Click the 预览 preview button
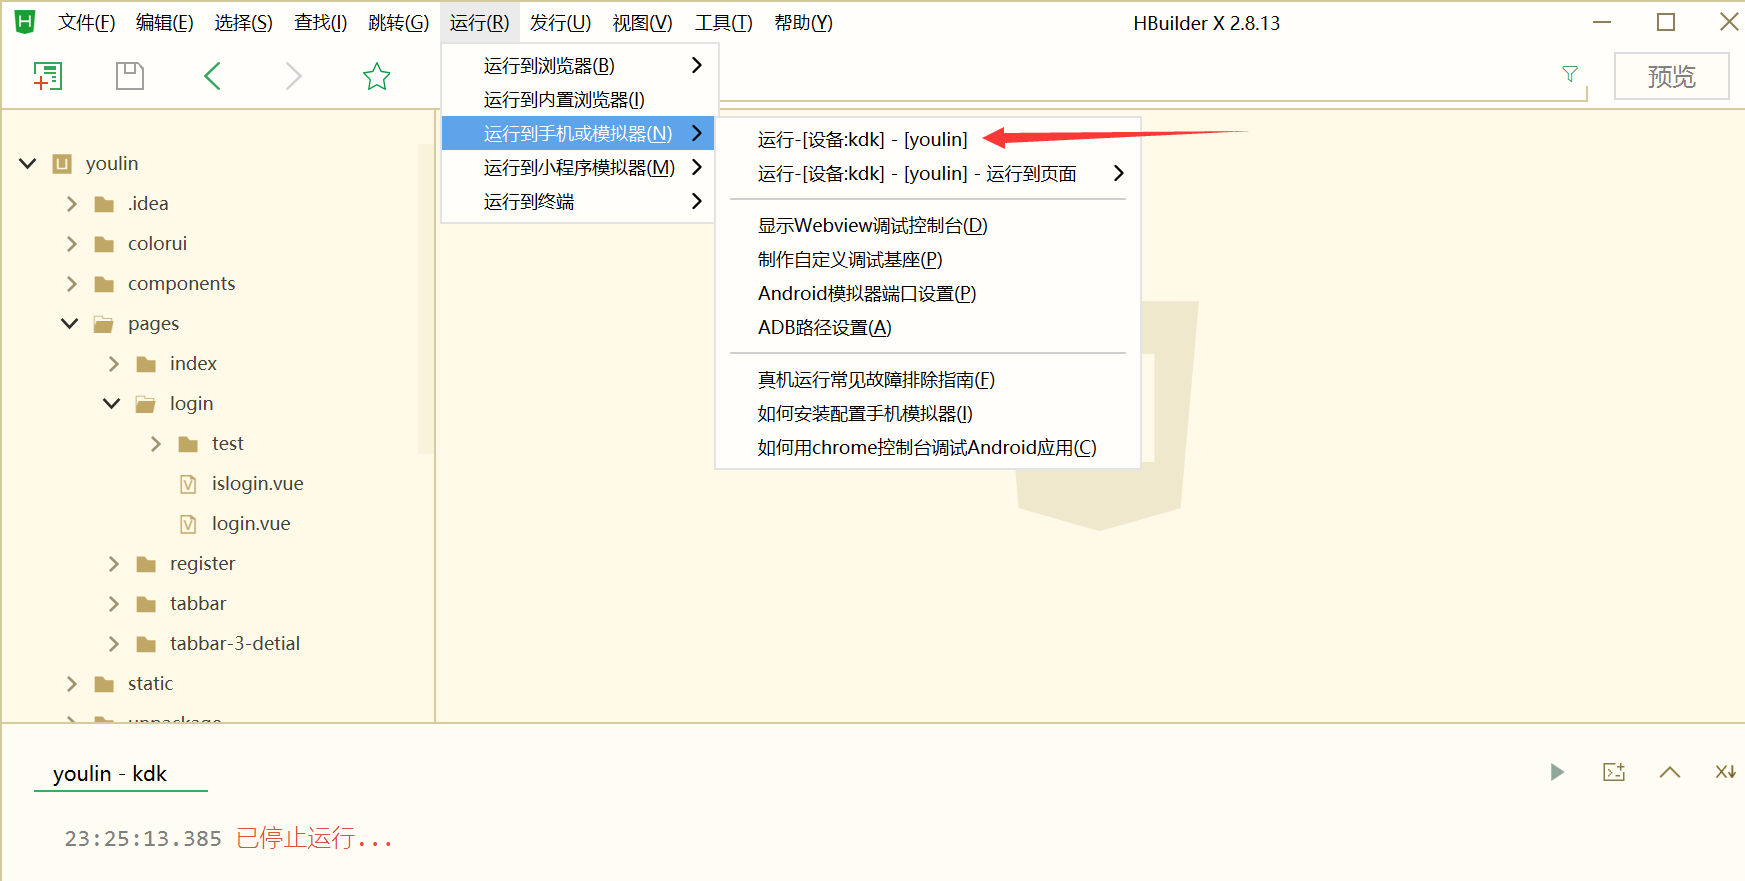1745x881 pixels. point(1671,76)
